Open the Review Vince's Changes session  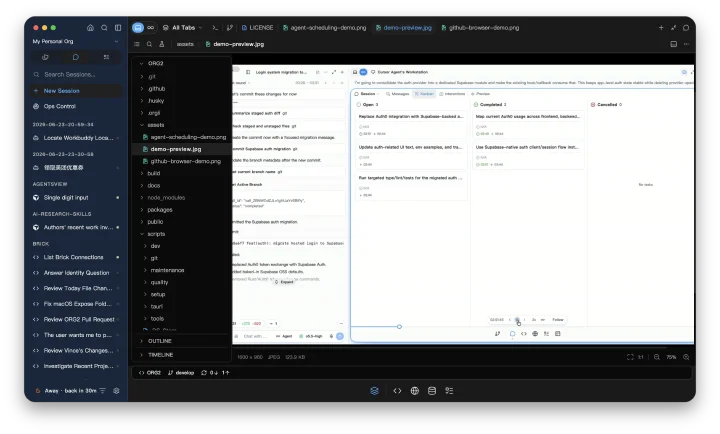pyautogui.click(x=76, y=351)
